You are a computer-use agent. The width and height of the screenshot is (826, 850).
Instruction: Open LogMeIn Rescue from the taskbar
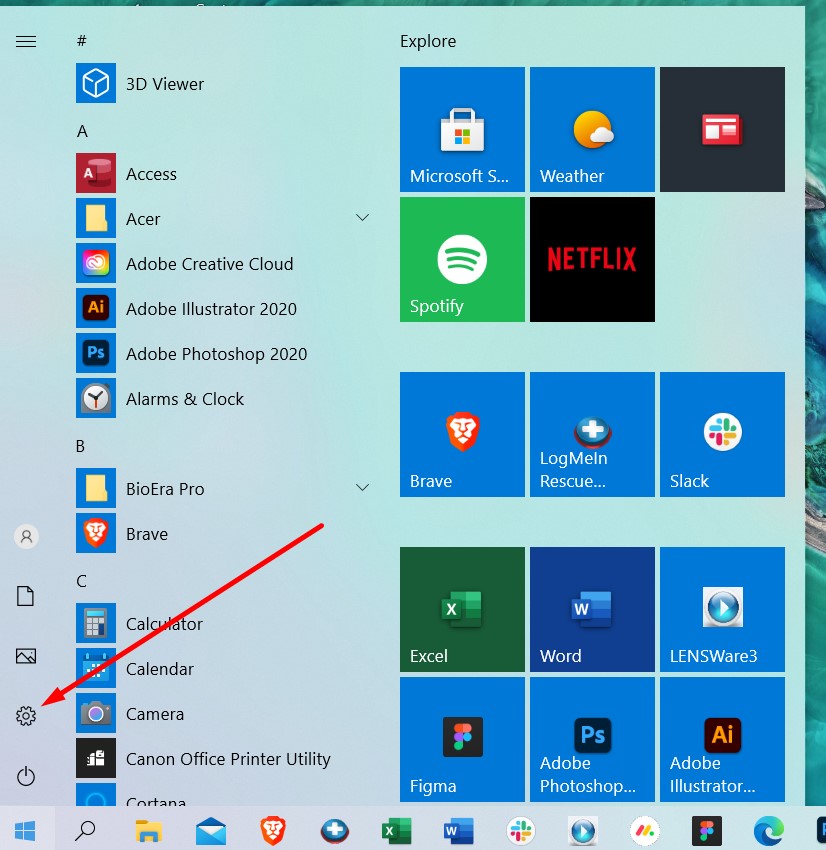tap(335, 830)
